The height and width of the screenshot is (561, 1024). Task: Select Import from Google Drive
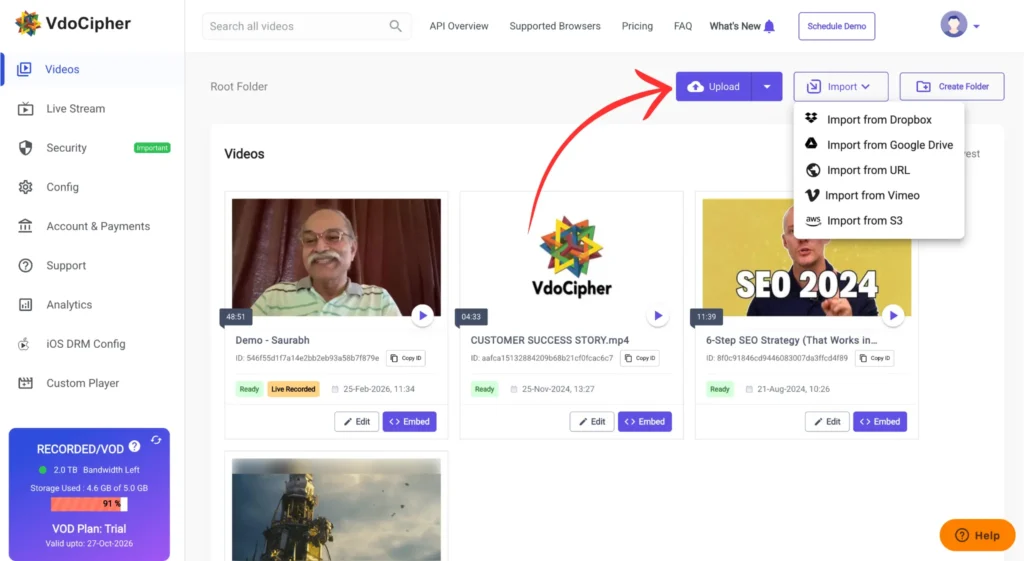pyautogui.click(x=878, y=145)
